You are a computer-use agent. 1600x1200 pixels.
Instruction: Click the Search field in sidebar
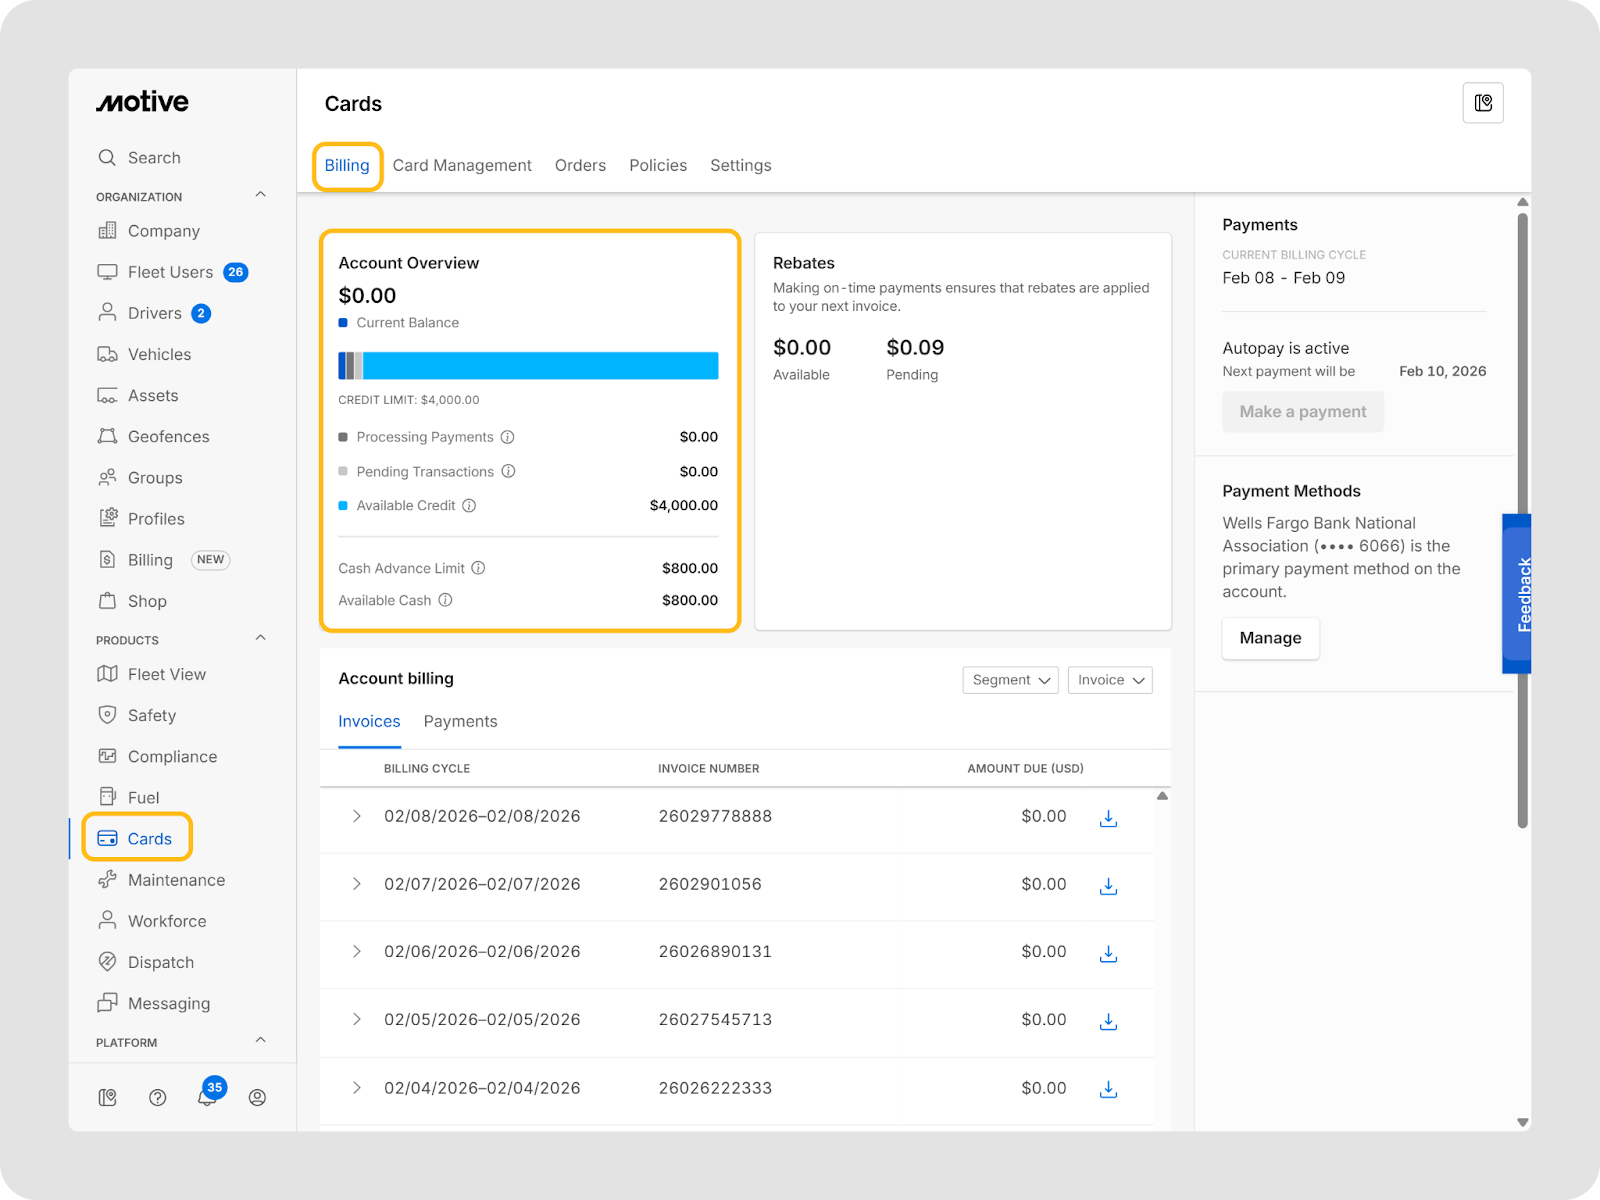tap(154, 158)
